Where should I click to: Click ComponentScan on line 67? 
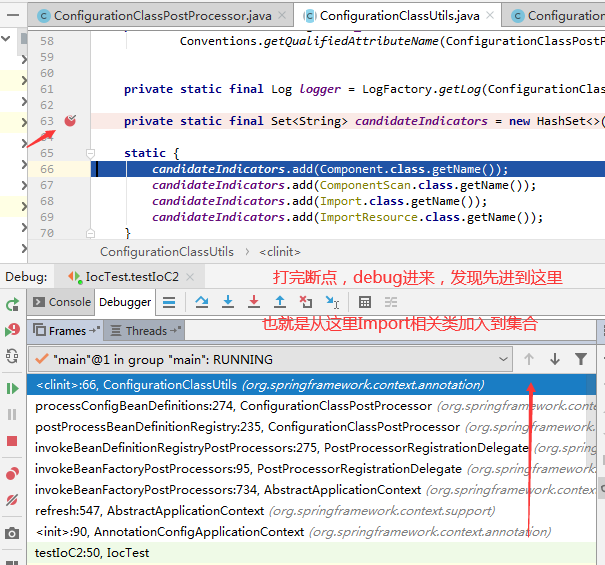coord(365,185)
